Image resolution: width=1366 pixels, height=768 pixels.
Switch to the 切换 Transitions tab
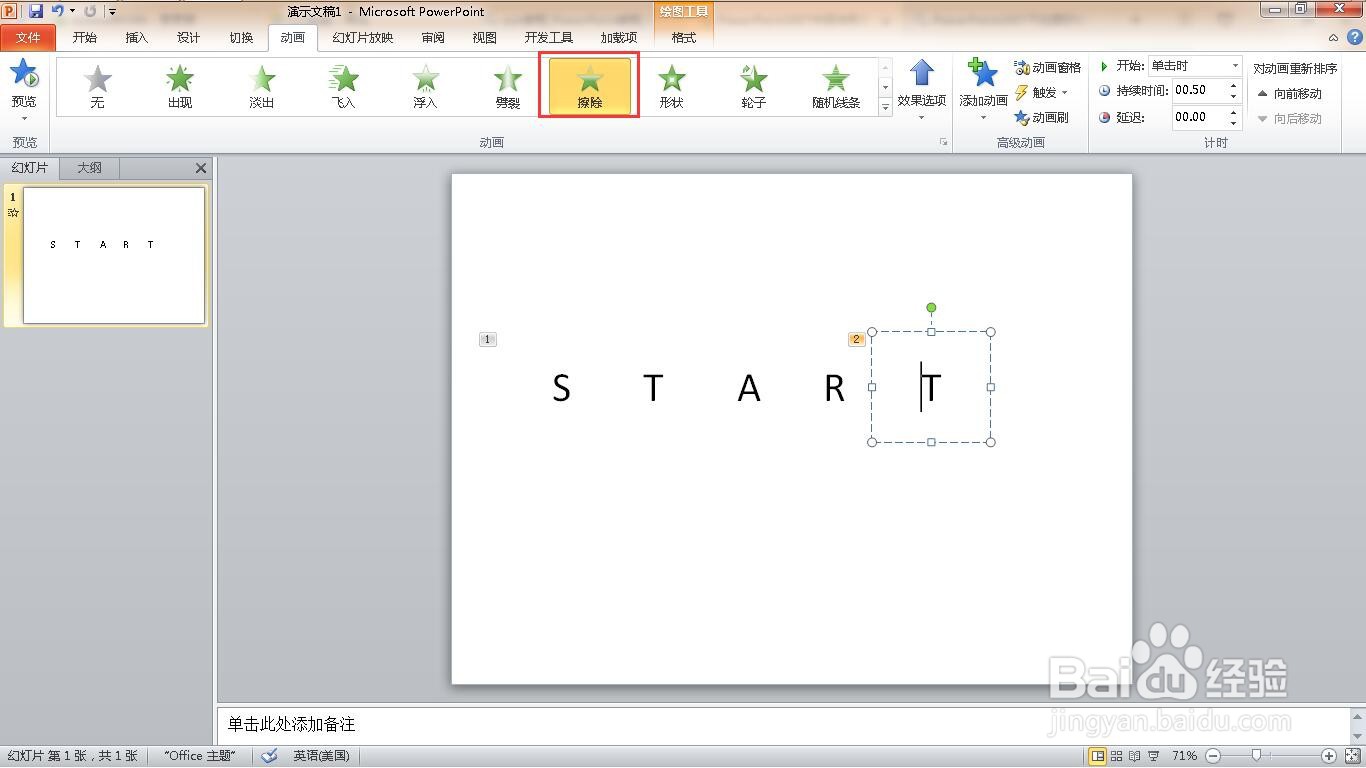click(241, 38)
